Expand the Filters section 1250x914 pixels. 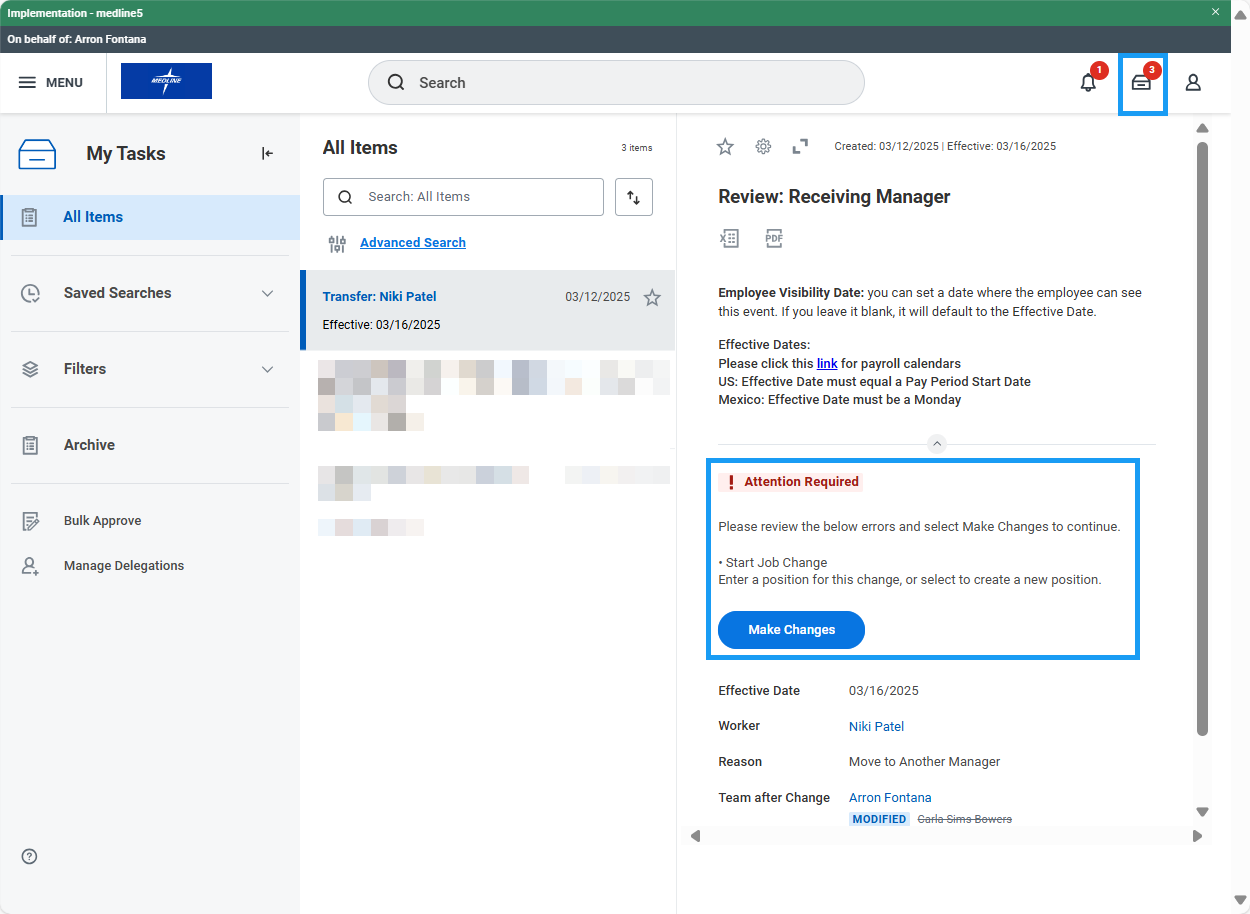point(267,369)
